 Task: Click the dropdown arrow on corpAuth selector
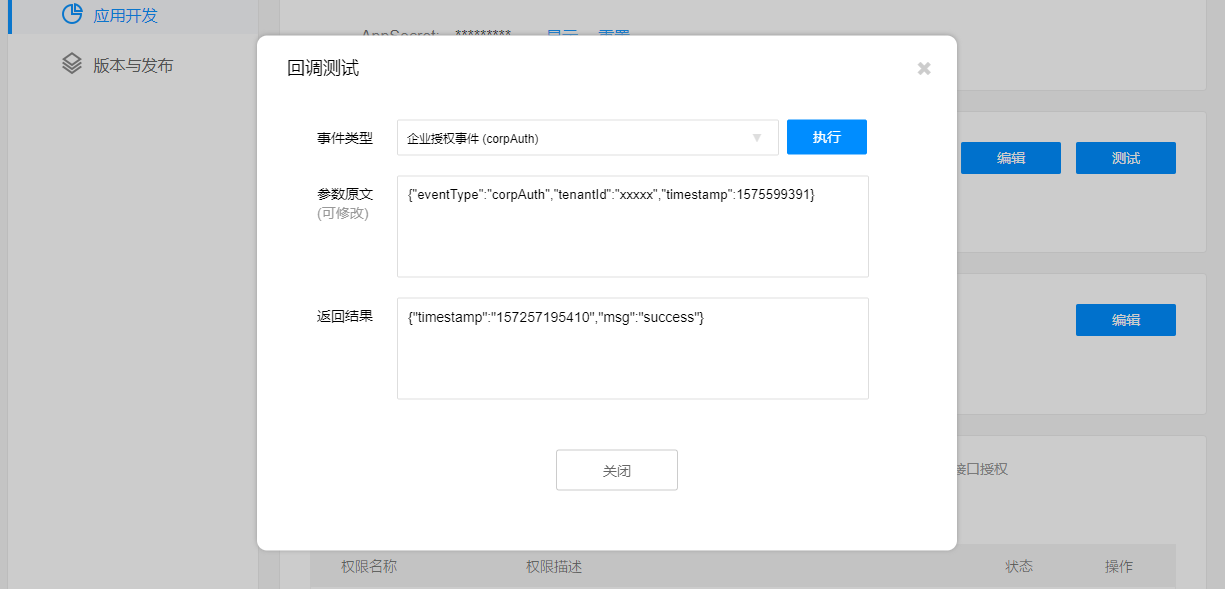[757, 137]
